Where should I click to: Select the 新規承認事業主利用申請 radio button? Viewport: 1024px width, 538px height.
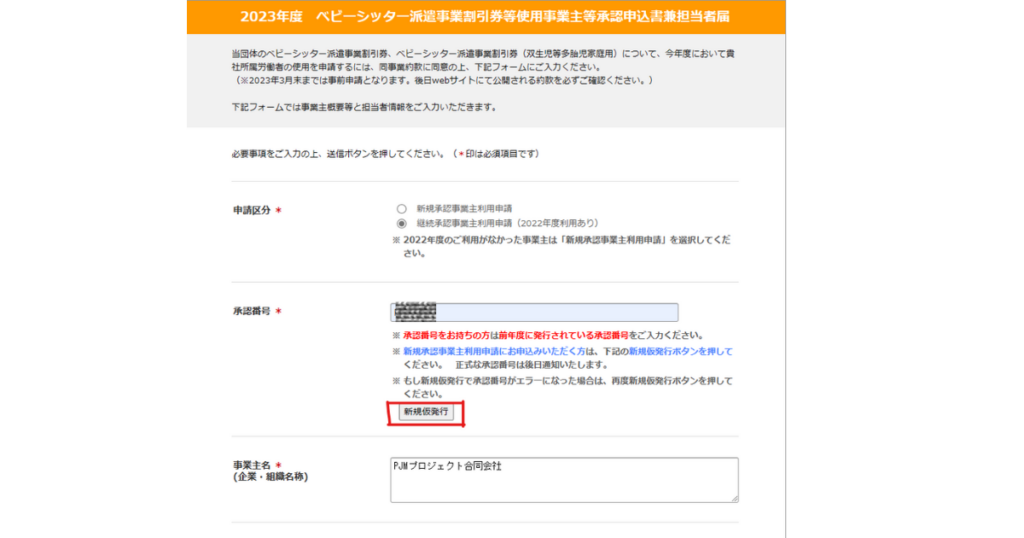point(401,208)
